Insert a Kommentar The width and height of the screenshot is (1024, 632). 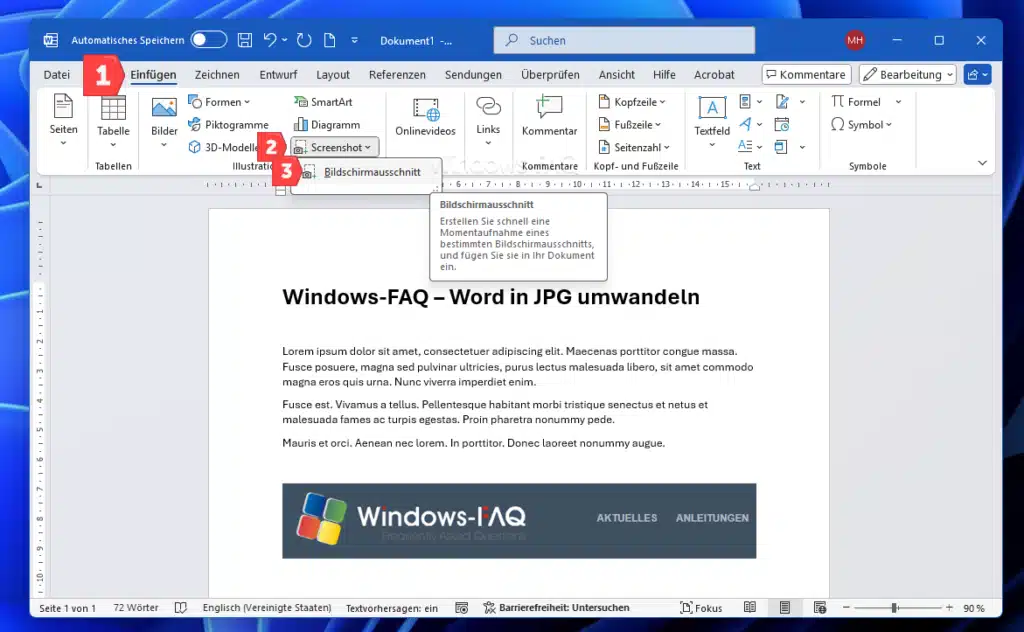[x=549, y=116]
